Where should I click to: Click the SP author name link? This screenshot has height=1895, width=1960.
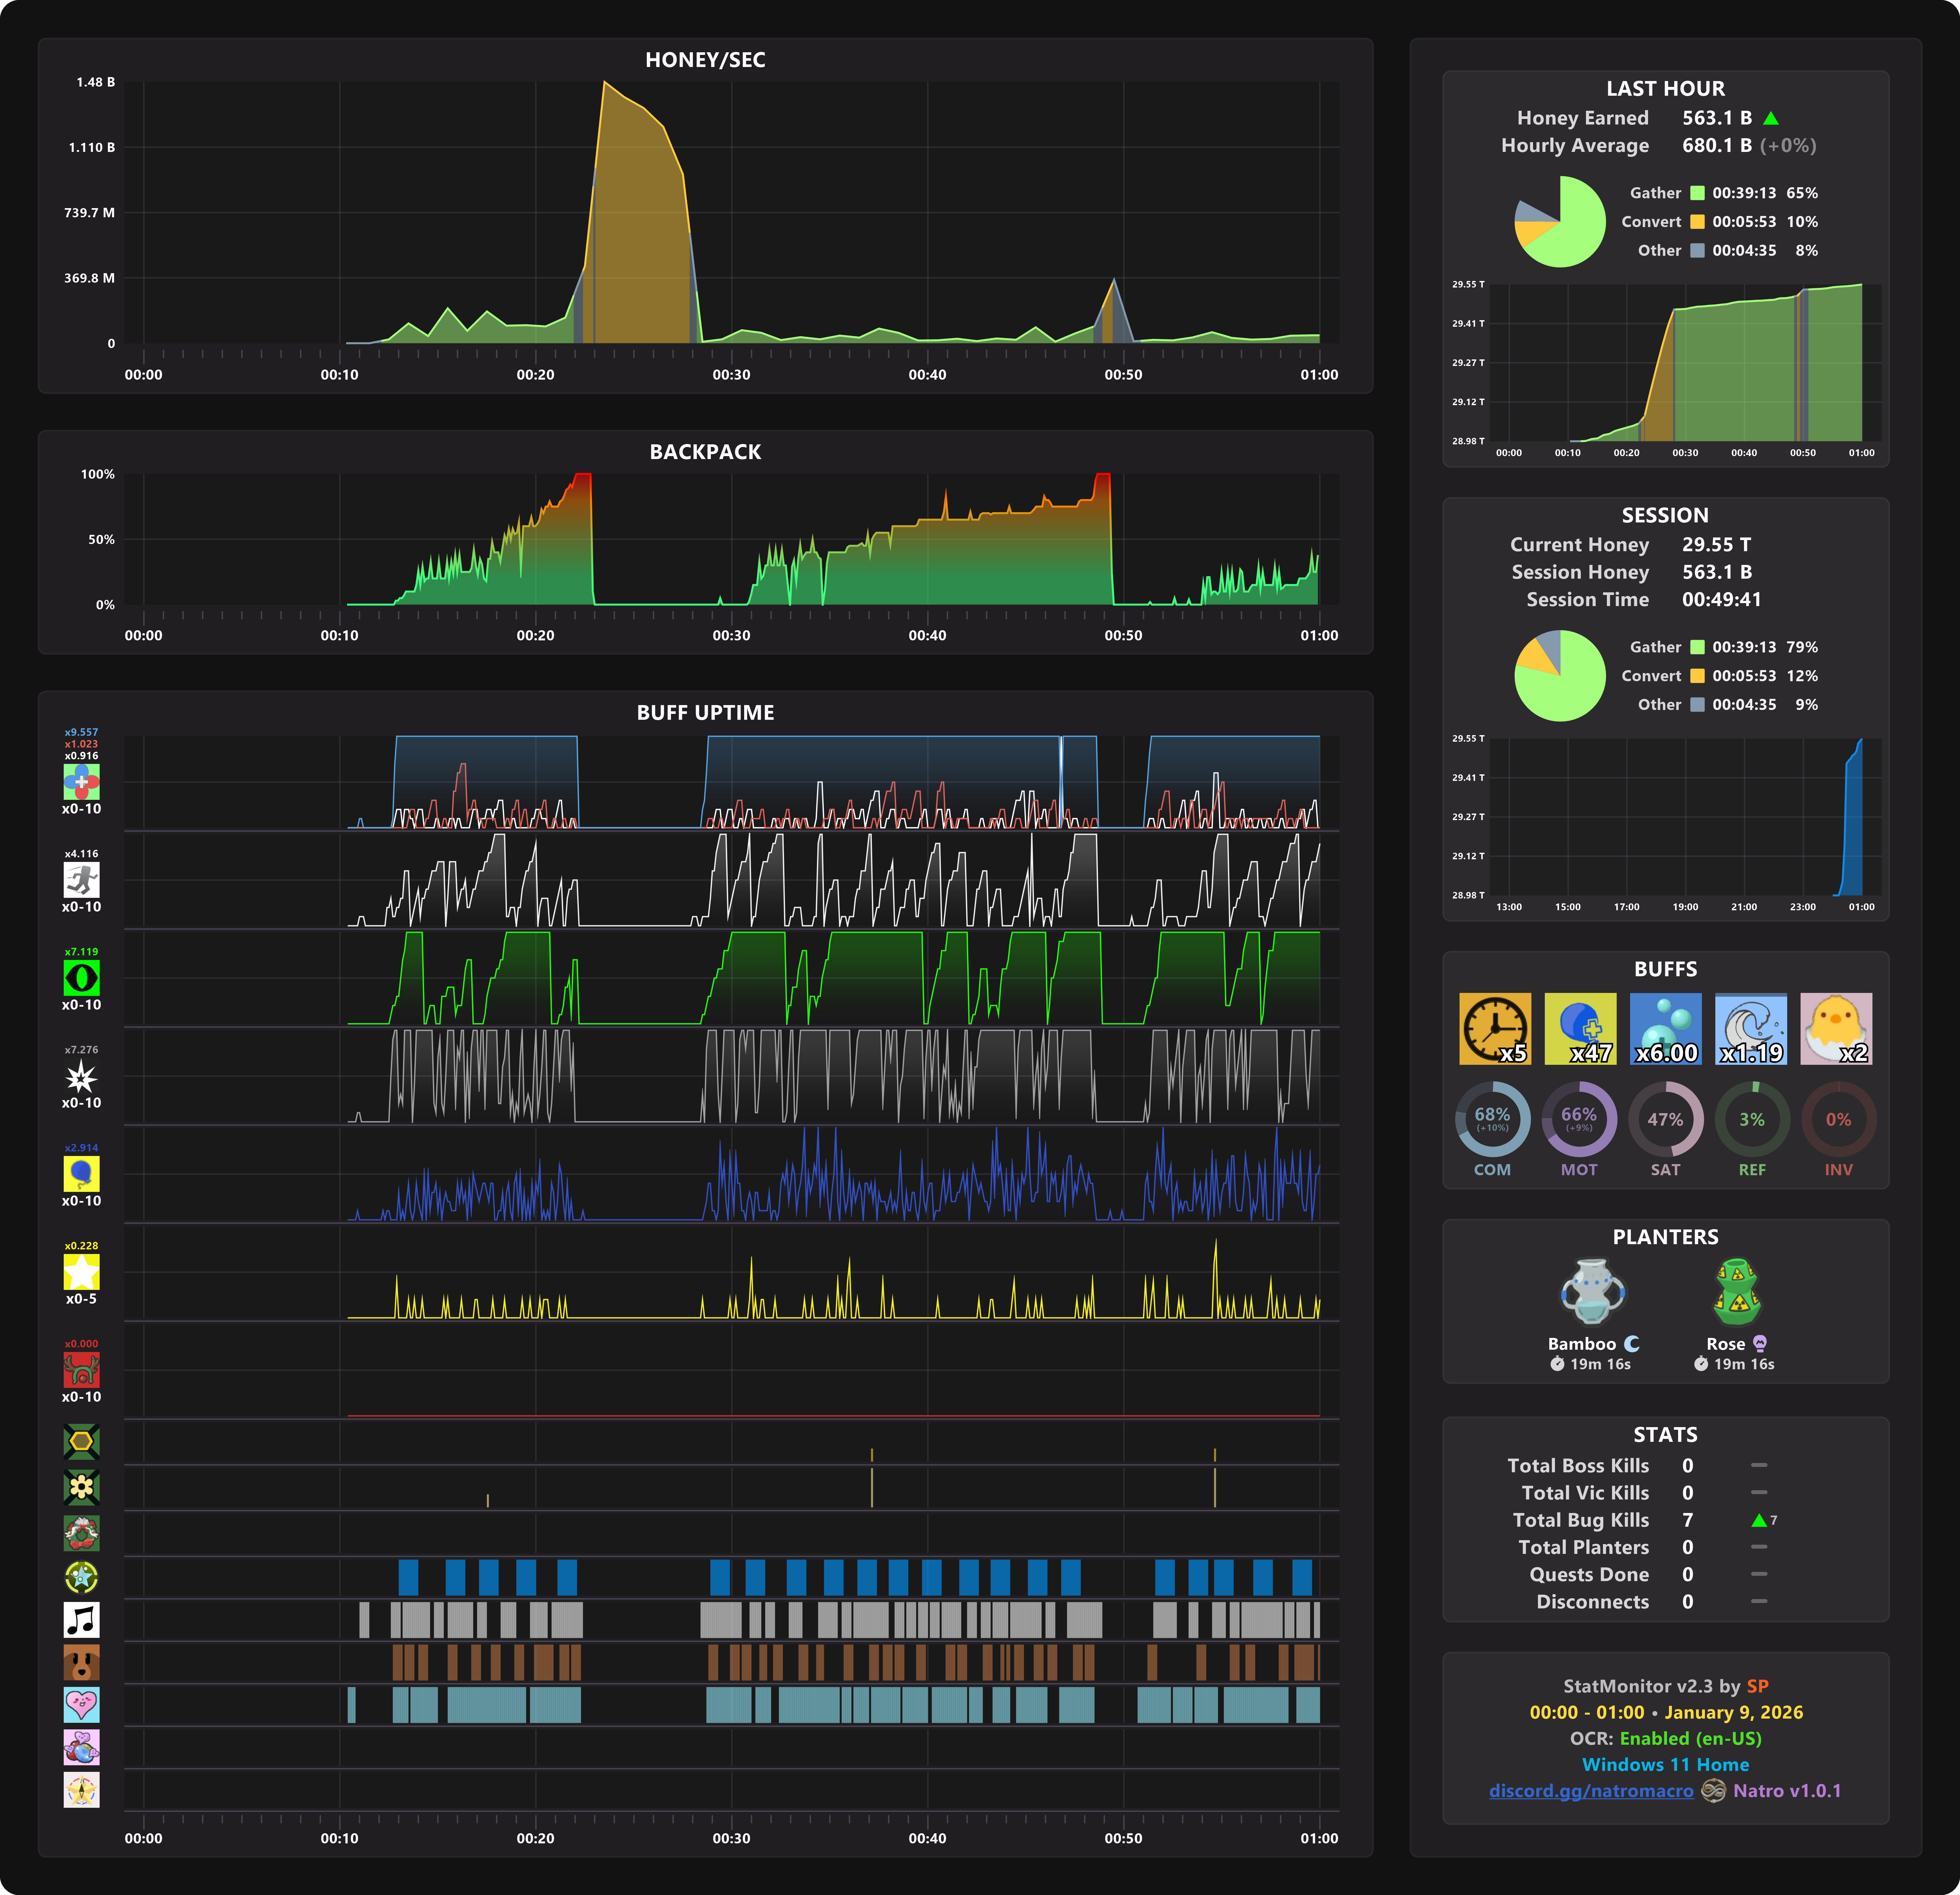1757,1686
